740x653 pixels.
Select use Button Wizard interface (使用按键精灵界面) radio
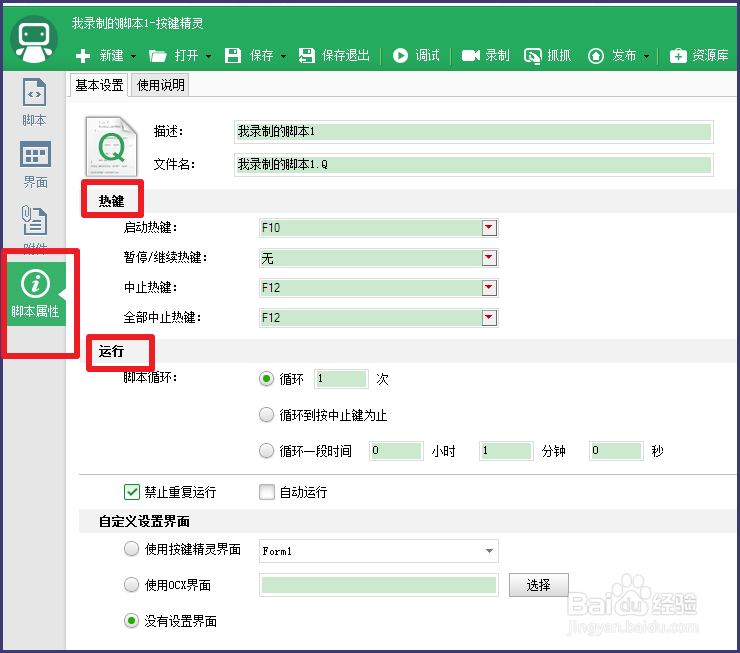click(x=131, y=549)
